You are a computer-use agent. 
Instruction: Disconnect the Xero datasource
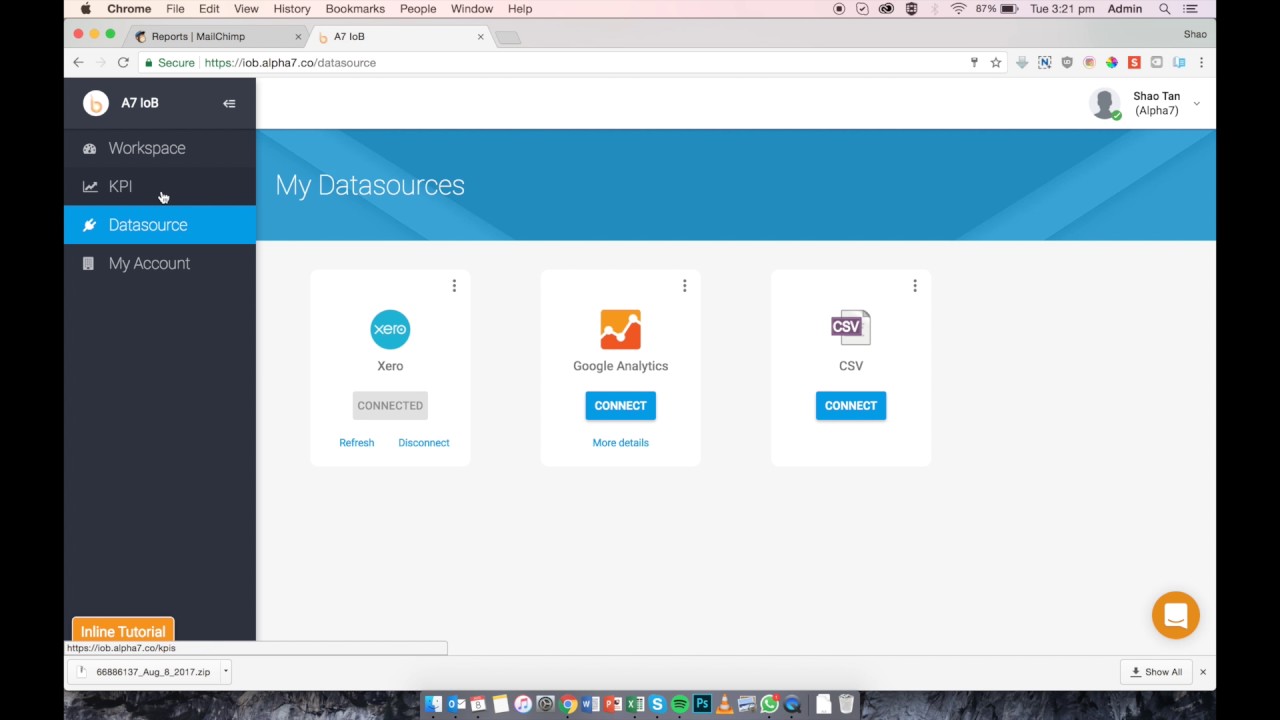pos(424,442)
